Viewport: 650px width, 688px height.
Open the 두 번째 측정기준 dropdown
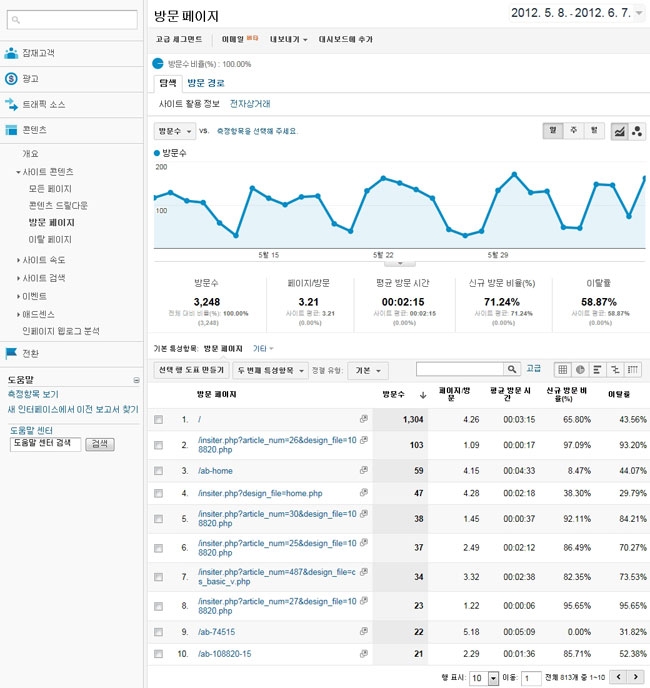(273, 371)
